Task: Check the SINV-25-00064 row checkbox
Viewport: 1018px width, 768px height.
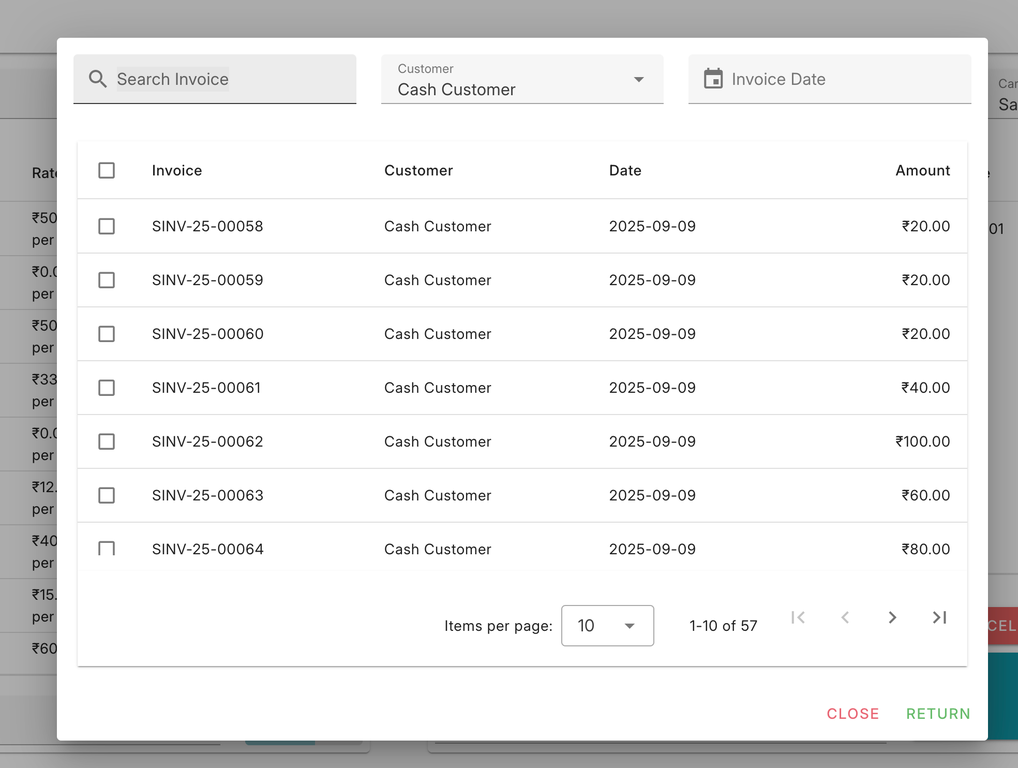Action: point(106,549)
